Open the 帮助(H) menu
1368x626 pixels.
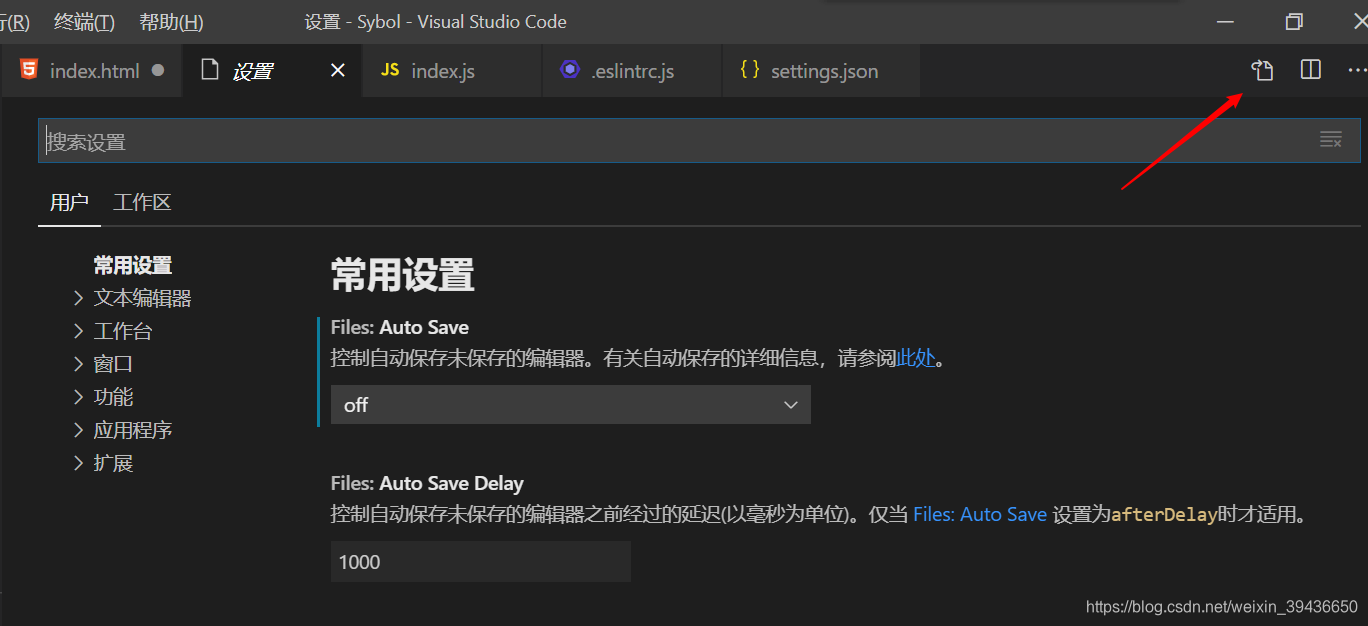[x=171, y=22]
